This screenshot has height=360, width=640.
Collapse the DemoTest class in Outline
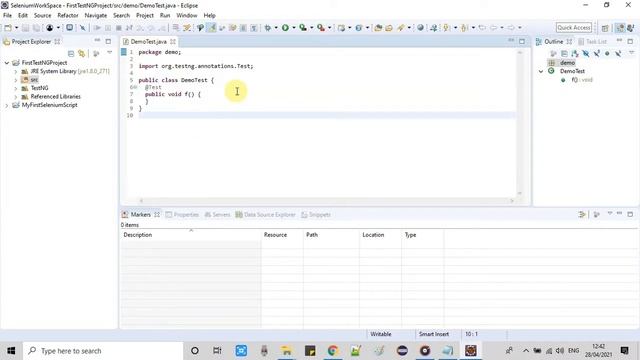541,71
